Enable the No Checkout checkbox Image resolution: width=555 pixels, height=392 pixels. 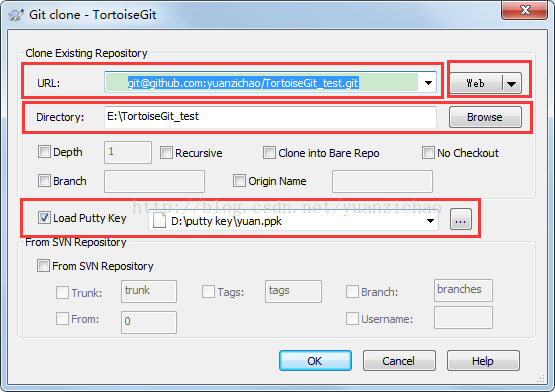428,153
